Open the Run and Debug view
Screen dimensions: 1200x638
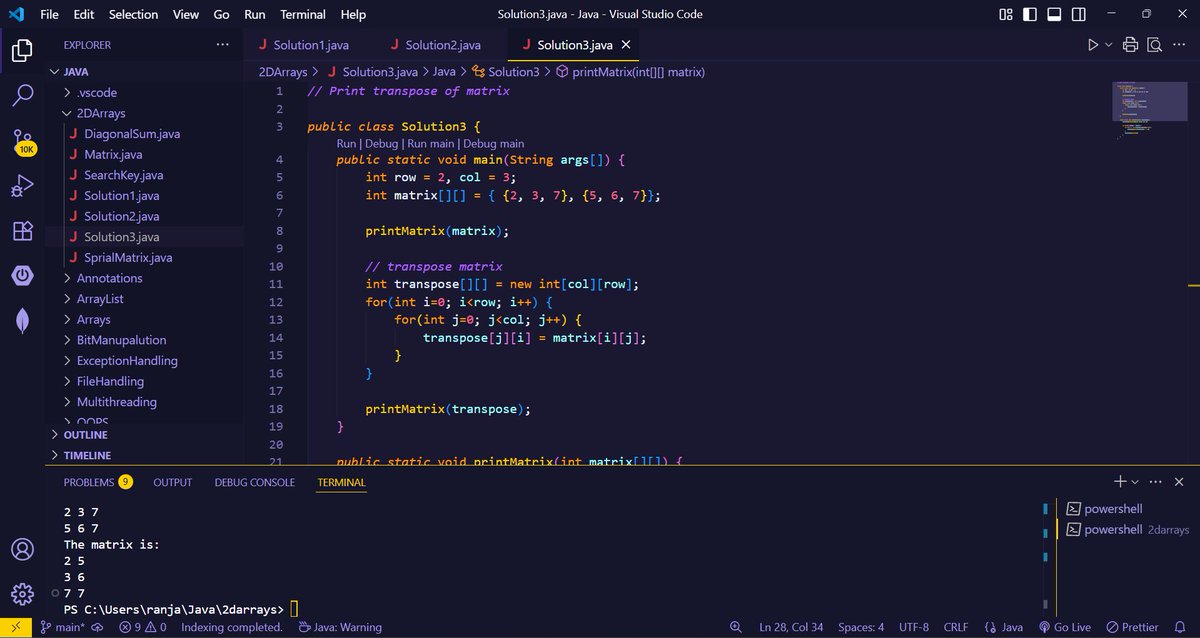22,186
